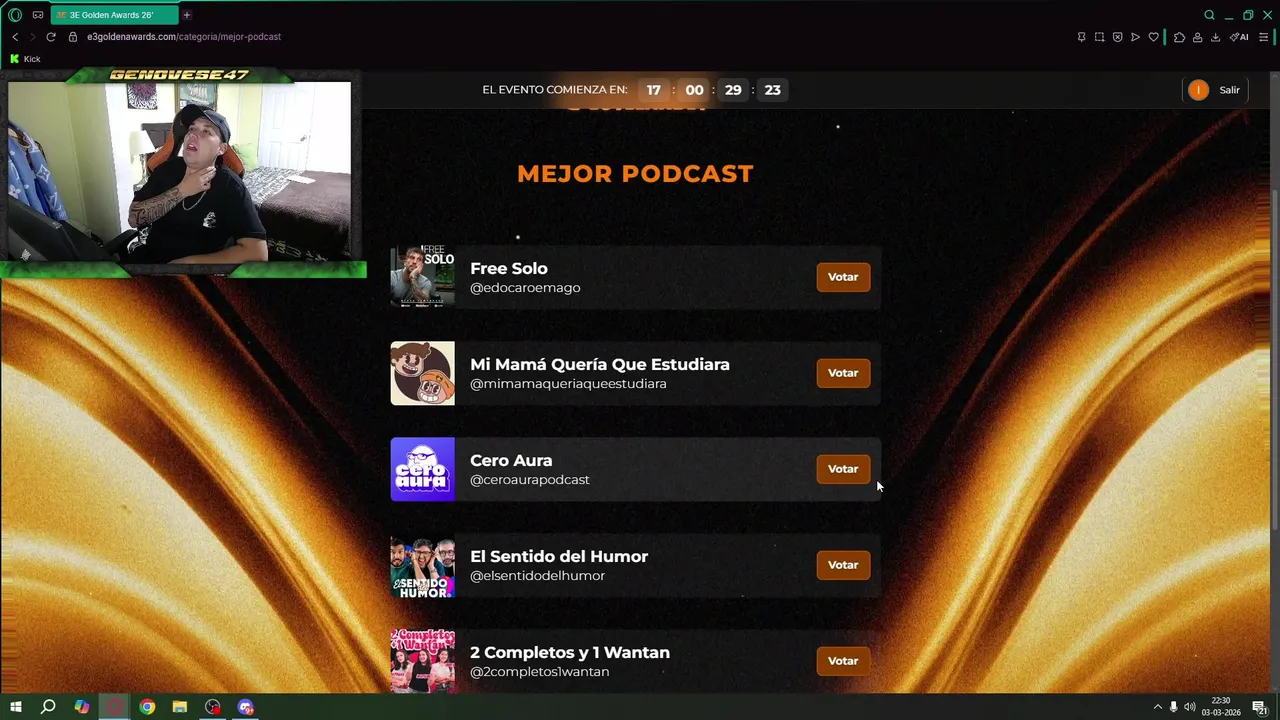
Task: Select the @2completos1wantan handle text
Action: pos(539,672)
